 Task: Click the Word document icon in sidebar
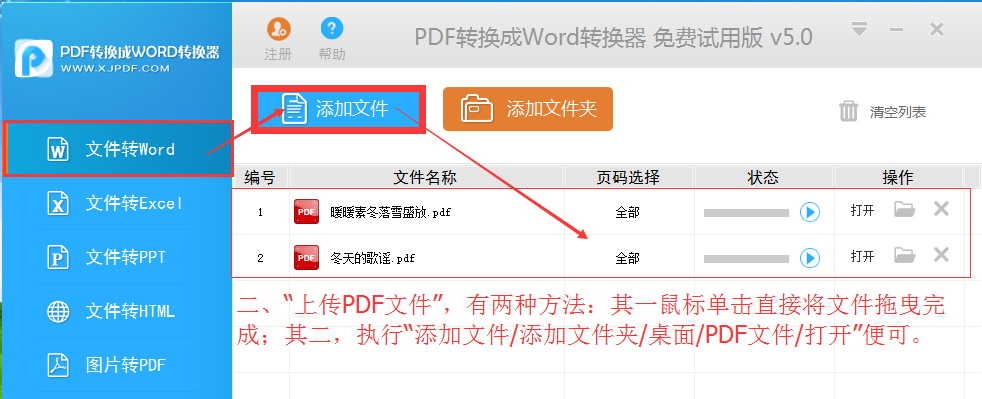coord(58,150)
